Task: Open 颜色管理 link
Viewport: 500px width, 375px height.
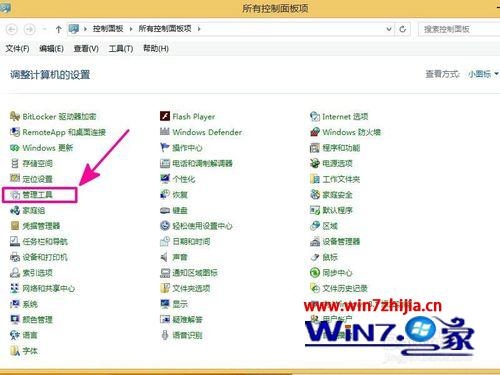Action: [x=37, y=320]
